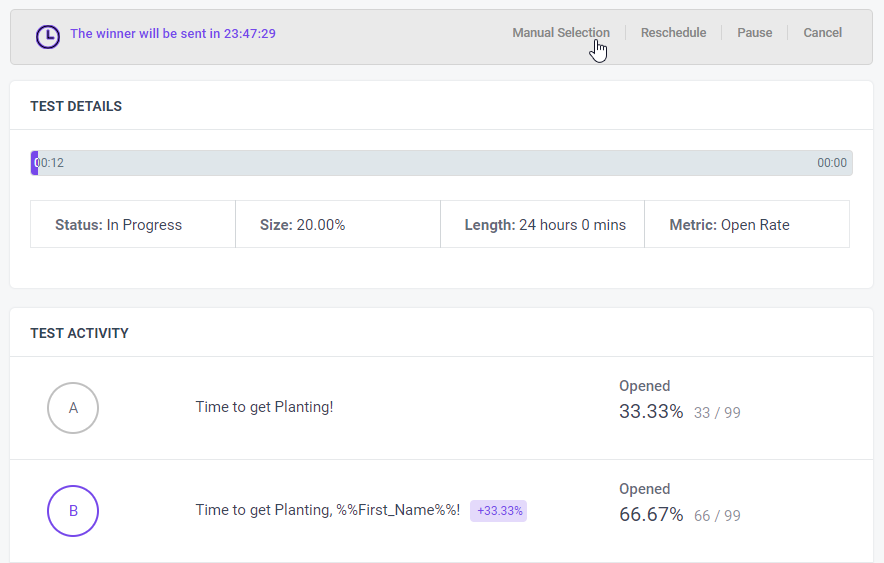Click the +33.33% improvement badge

click(x=498, y=511)
